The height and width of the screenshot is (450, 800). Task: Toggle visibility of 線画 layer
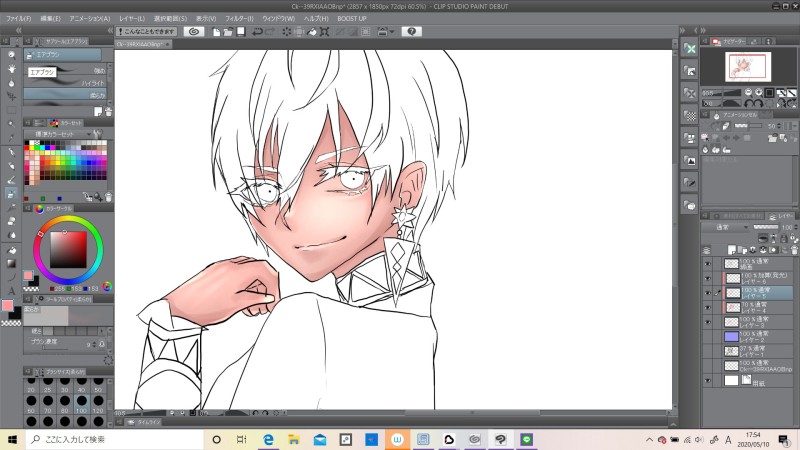coord(708,264)
